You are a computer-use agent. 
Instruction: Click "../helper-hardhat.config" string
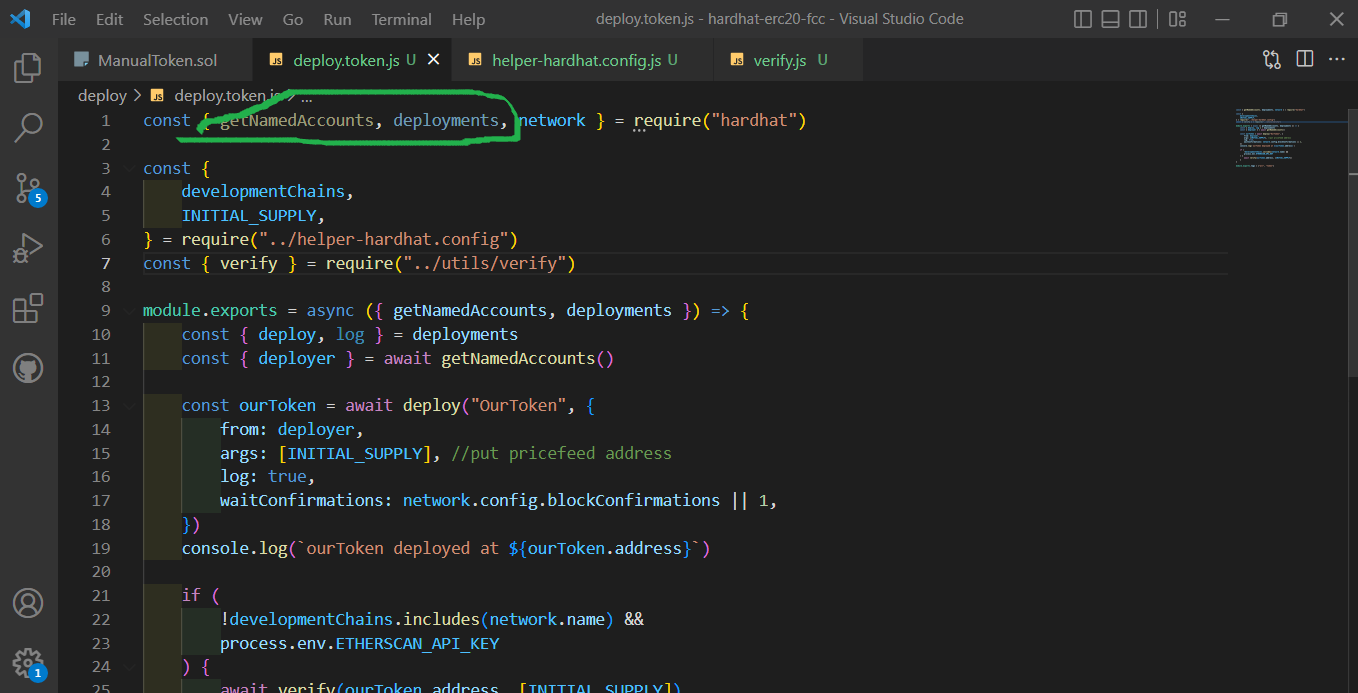tap(384, 239)
